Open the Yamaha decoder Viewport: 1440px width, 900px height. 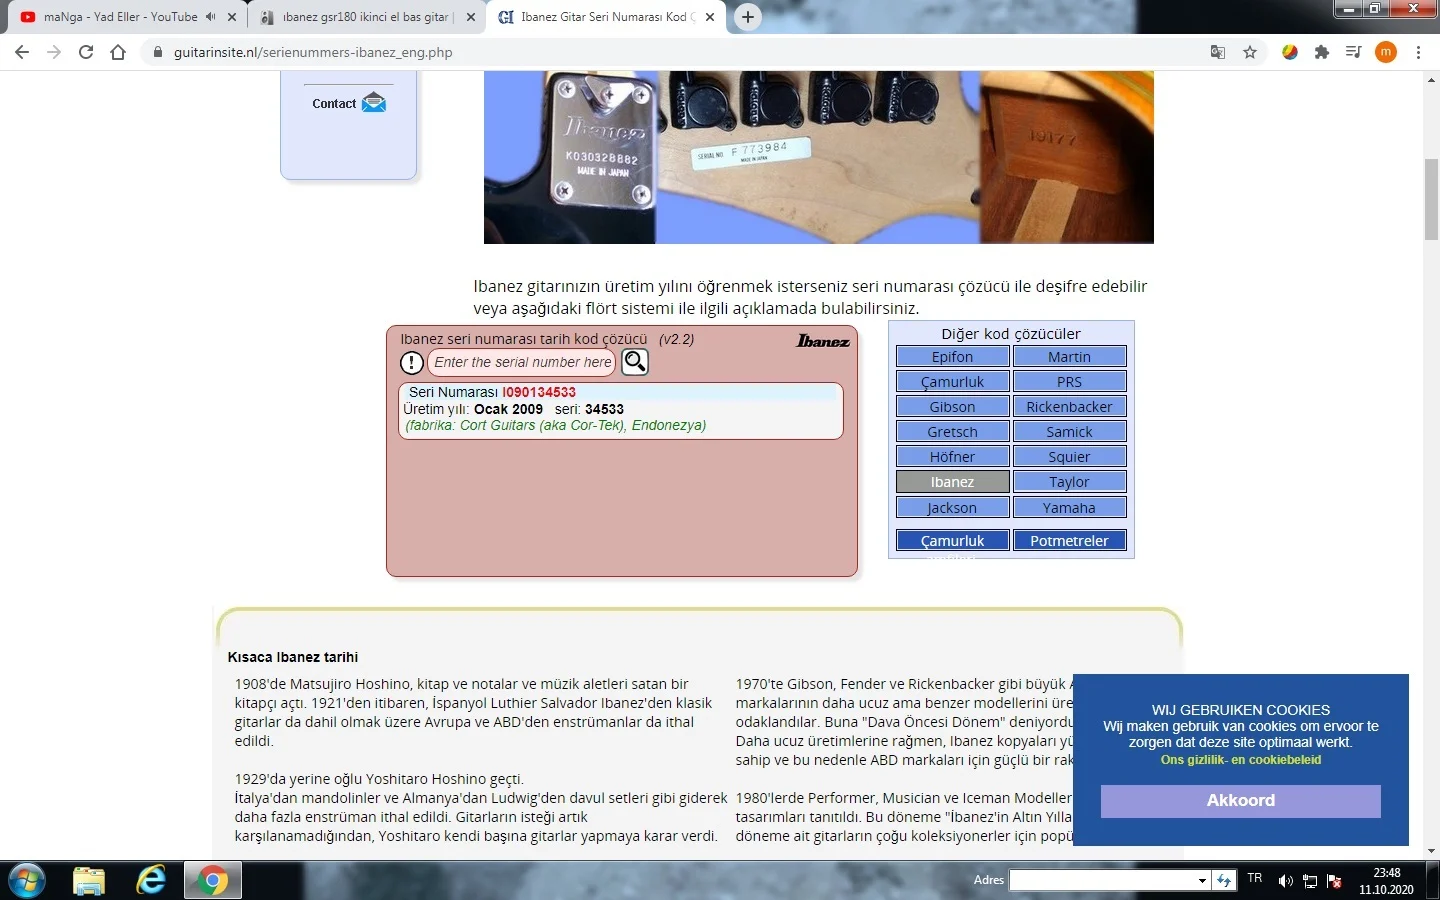(1069, 508)
